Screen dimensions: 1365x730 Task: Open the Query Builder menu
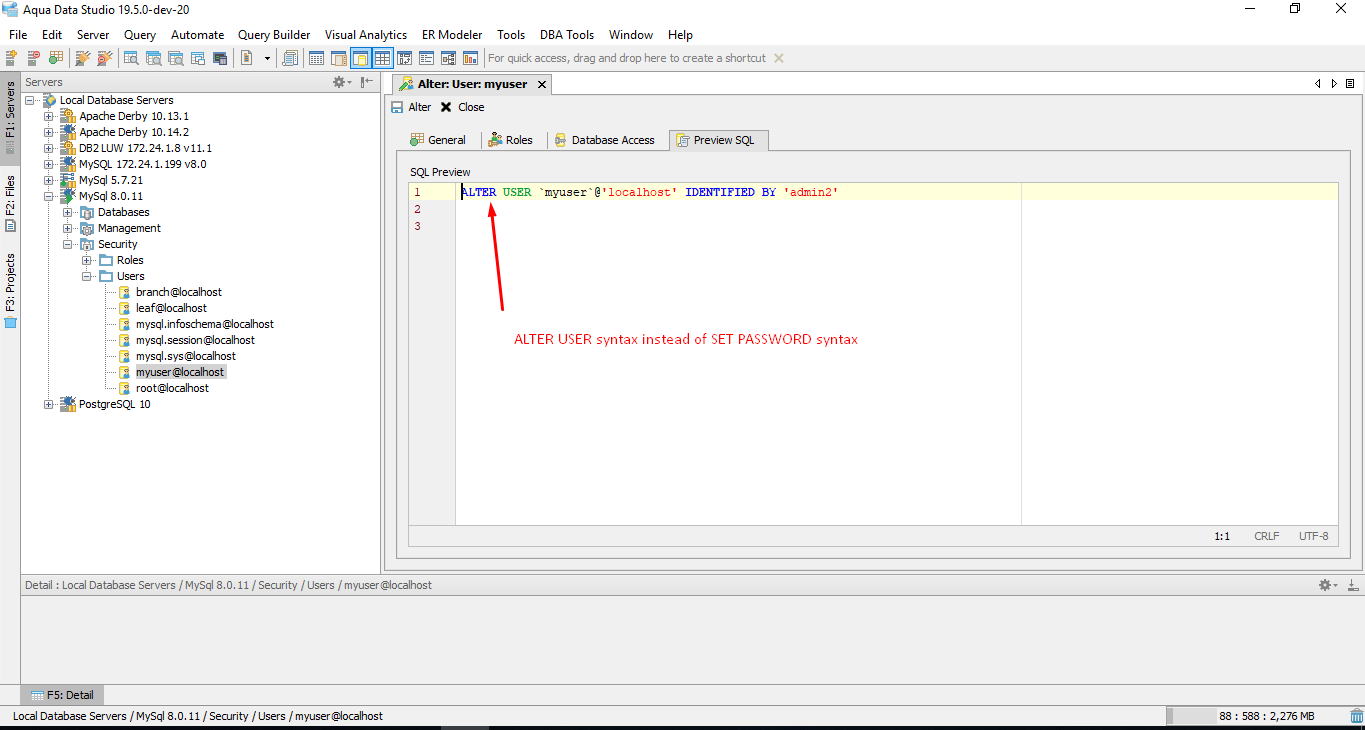274,35
